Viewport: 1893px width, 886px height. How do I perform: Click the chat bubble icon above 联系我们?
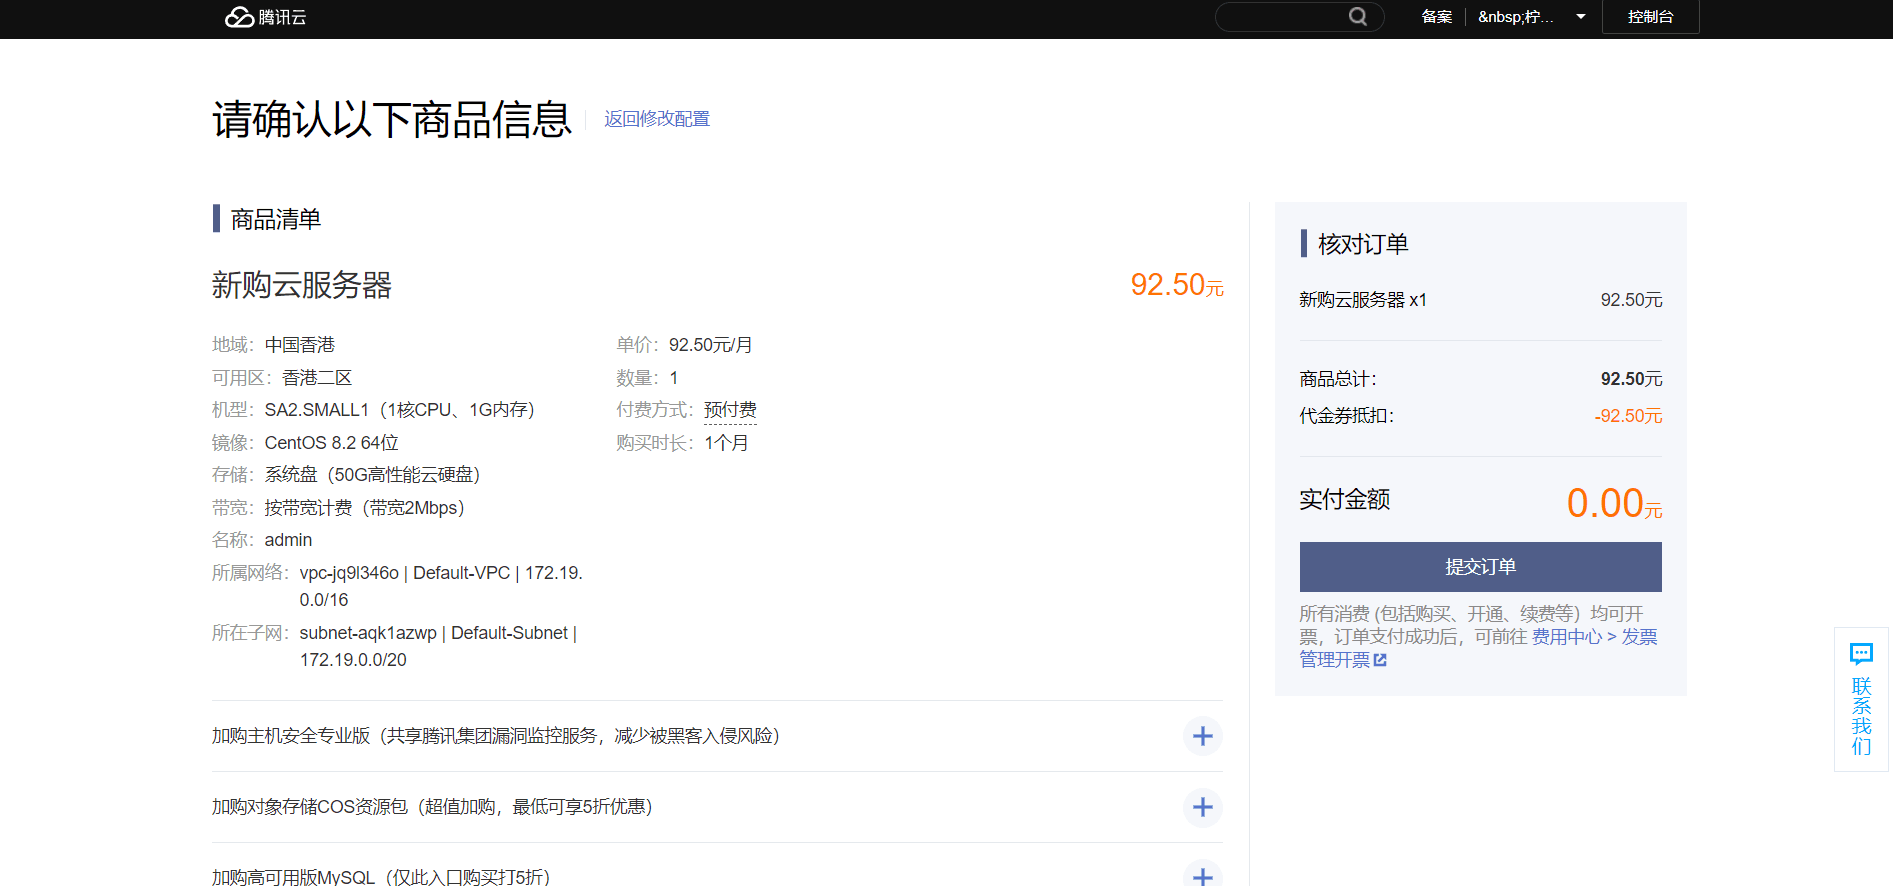1861,654
